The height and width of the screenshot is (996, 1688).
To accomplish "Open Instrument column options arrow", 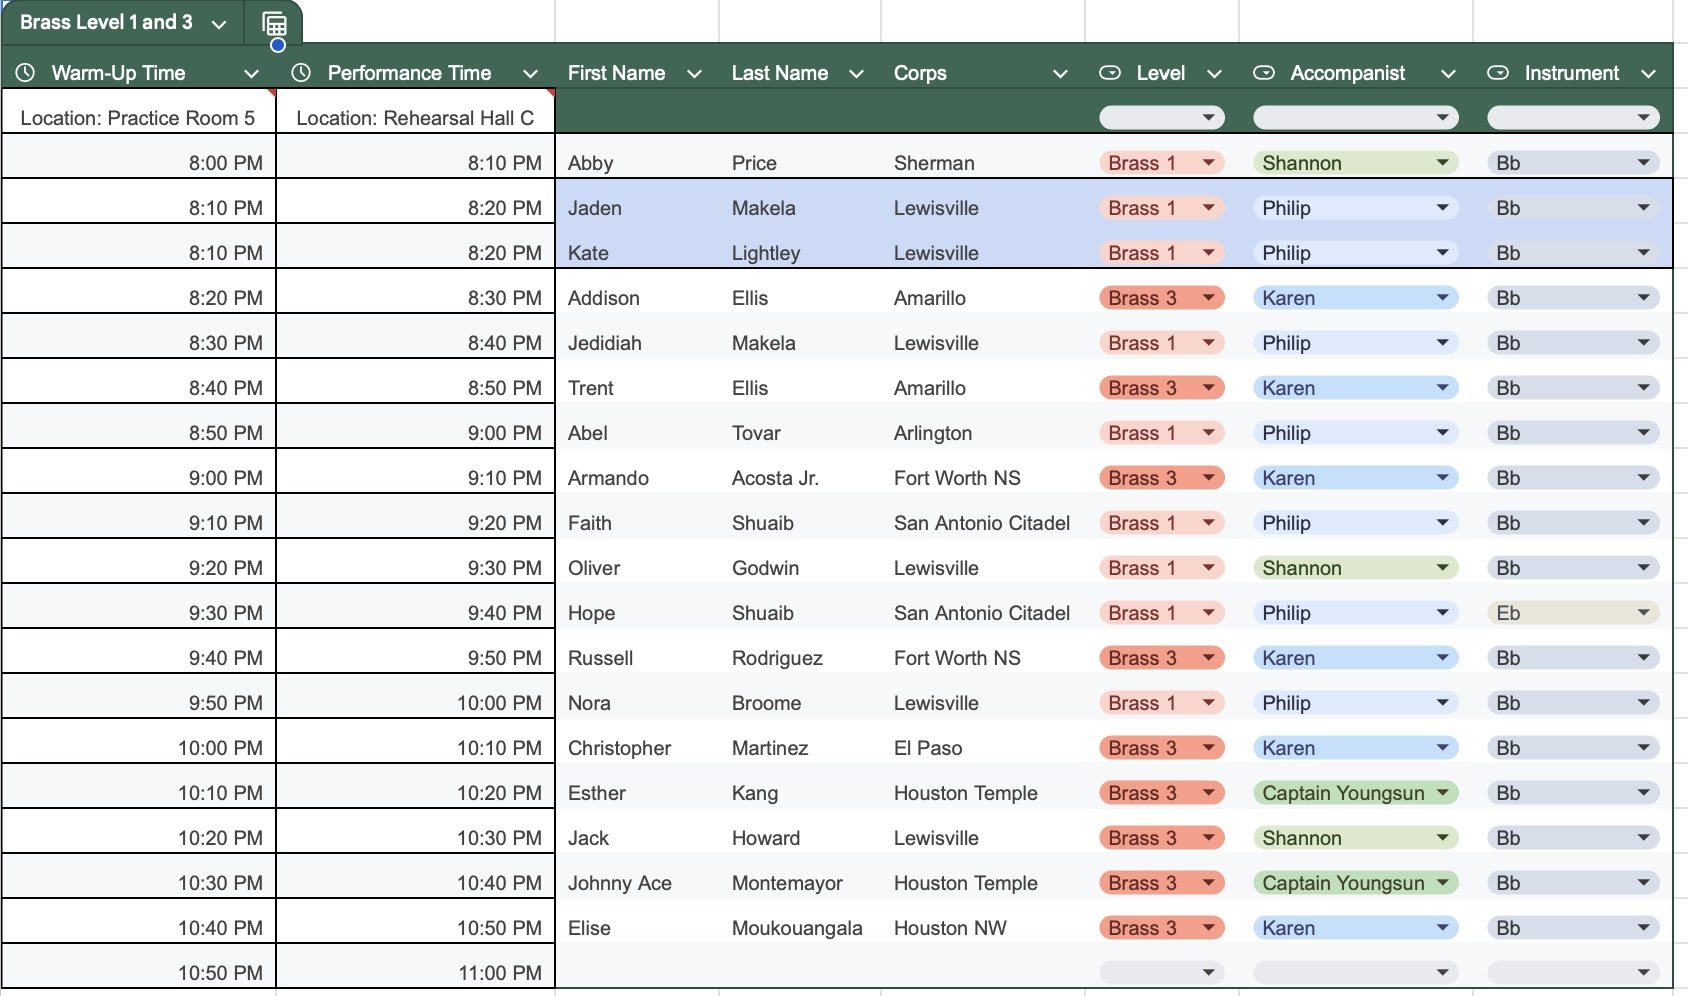I will click(1648, 74).
